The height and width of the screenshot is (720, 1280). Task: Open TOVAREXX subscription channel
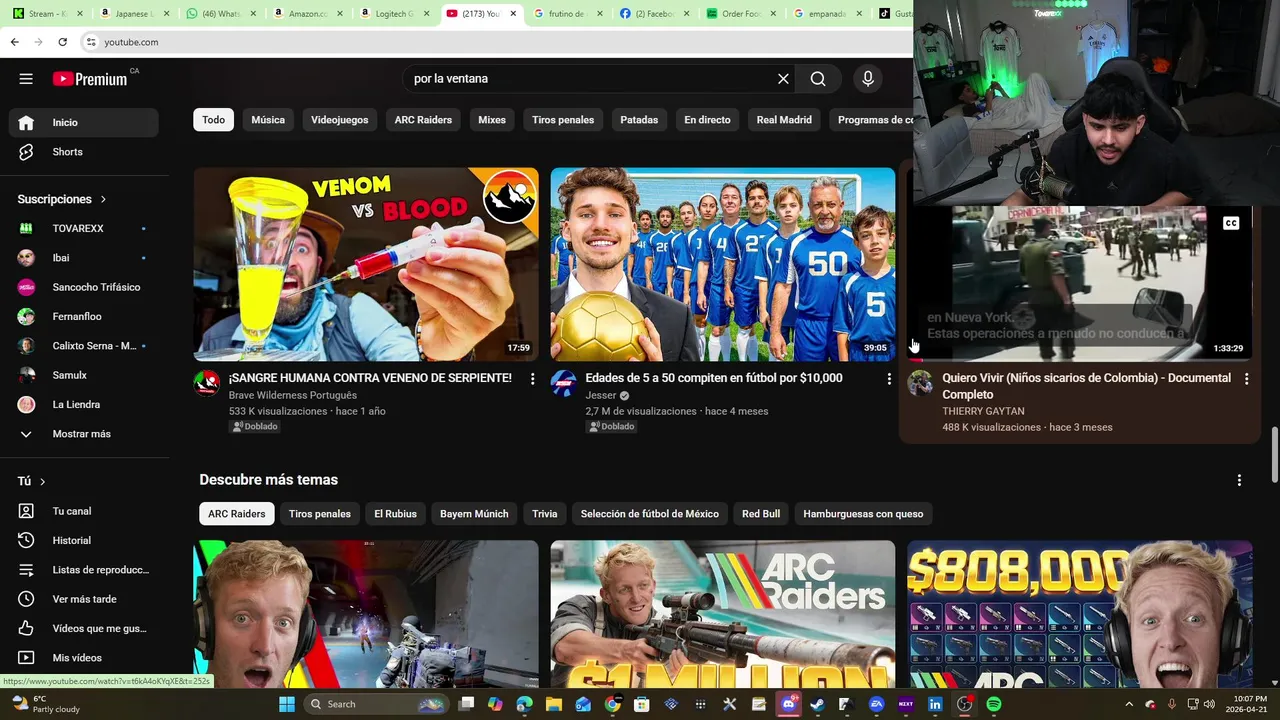[84, 229]
